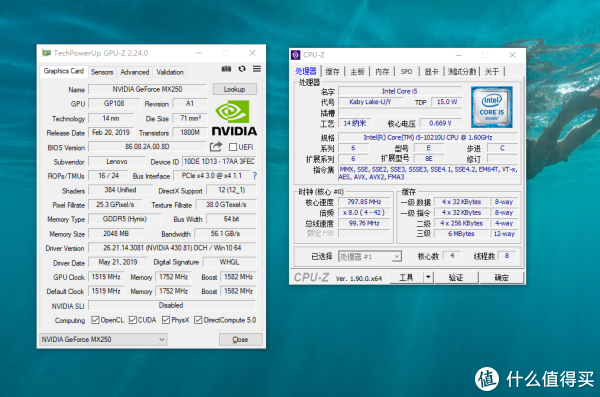600x397 pixels.
Task: Click the Bandwidth 56.1 GB/s value
Action: 225,234
